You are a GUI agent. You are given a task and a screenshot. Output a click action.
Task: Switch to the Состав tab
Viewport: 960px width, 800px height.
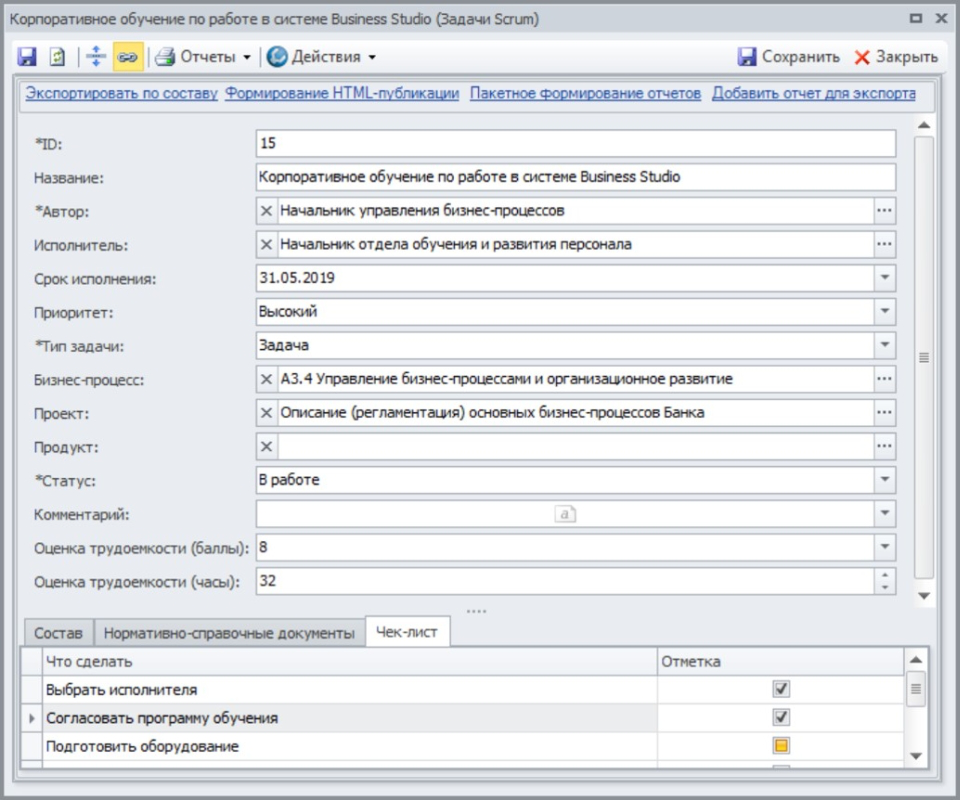[x=58, y=633]
